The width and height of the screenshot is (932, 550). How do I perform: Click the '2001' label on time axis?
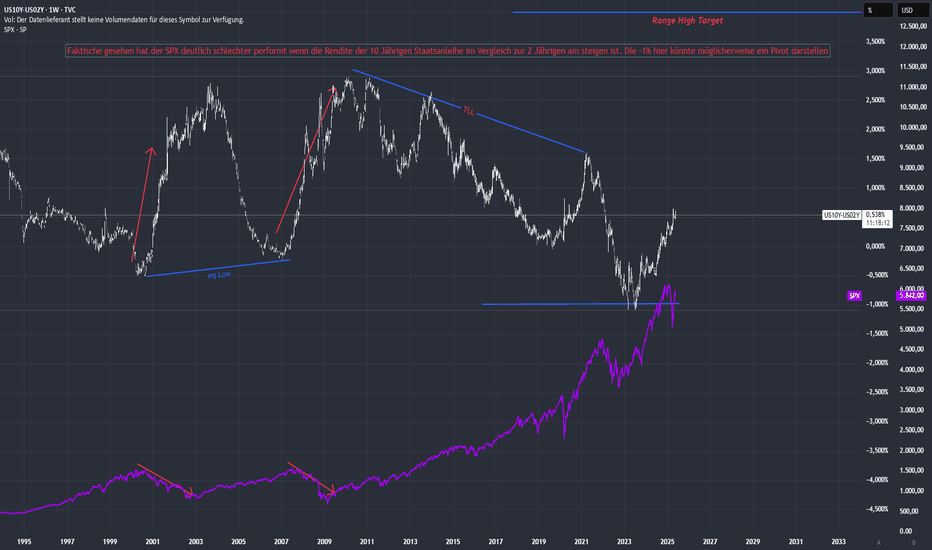pos(153,542)
